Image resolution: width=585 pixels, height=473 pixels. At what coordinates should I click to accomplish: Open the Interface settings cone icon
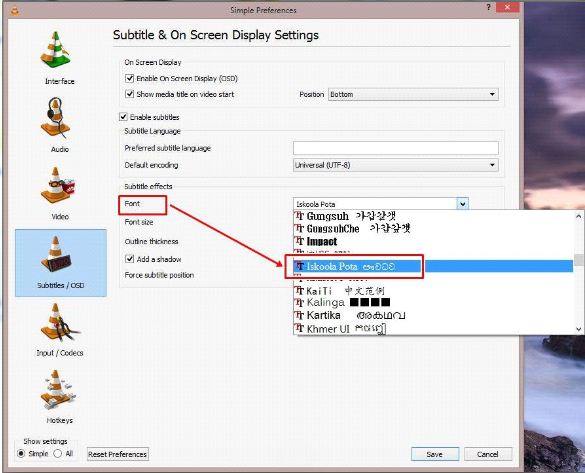(x=55, y=50)
